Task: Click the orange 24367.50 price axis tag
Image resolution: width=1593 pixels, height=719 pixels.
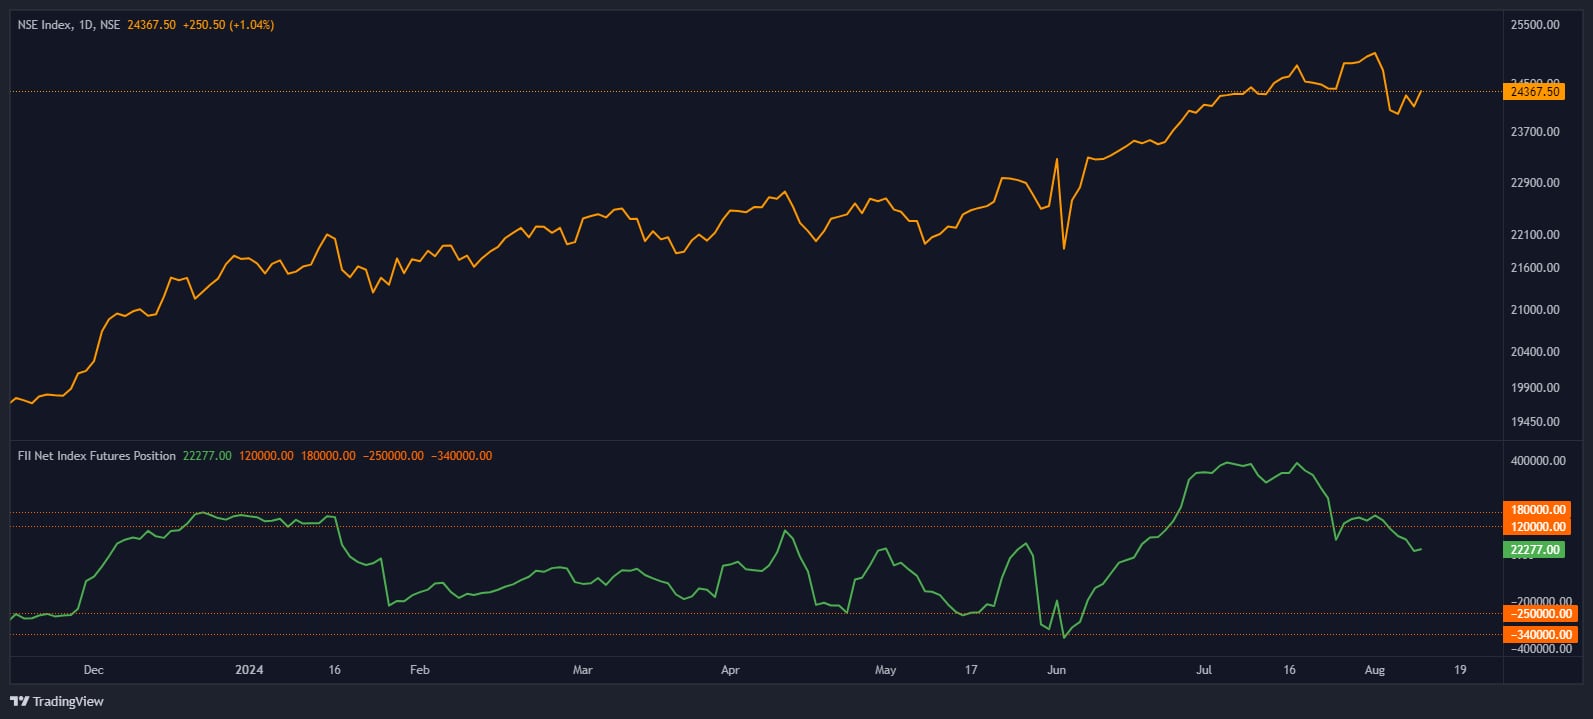Action: pyautogui.click(x=1534, y=92)
